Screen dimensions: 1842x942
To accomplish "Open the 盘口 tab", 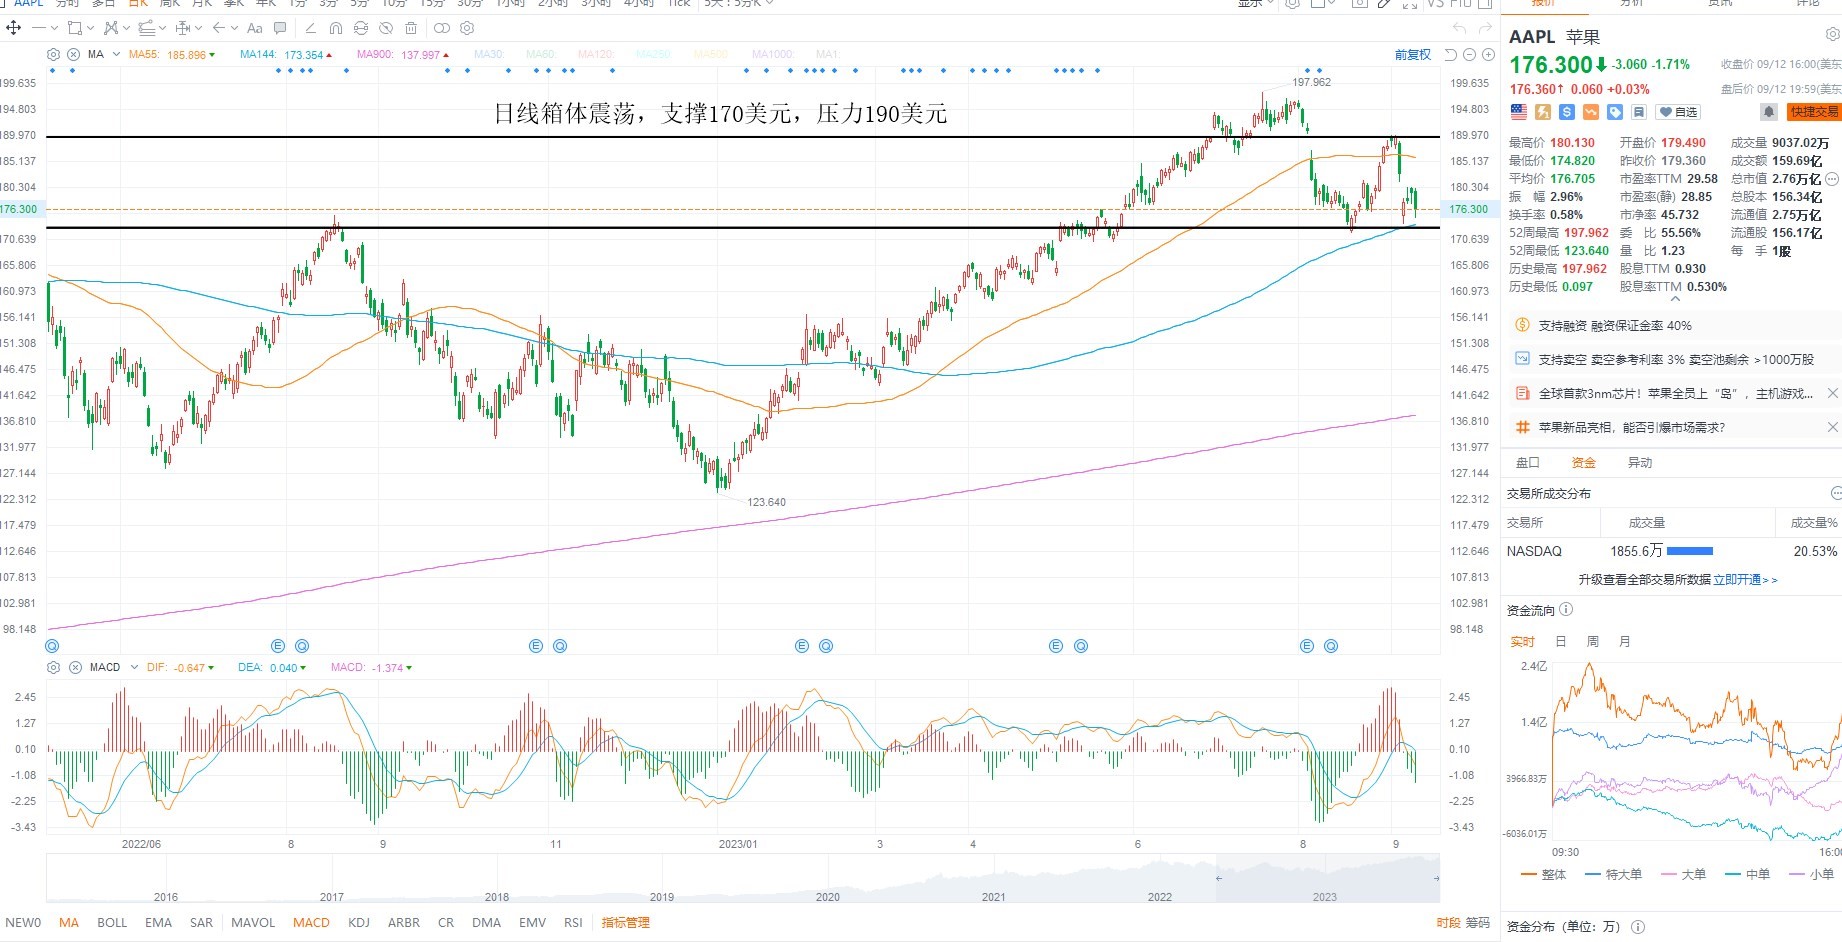I will click(x=1528, y=462).
